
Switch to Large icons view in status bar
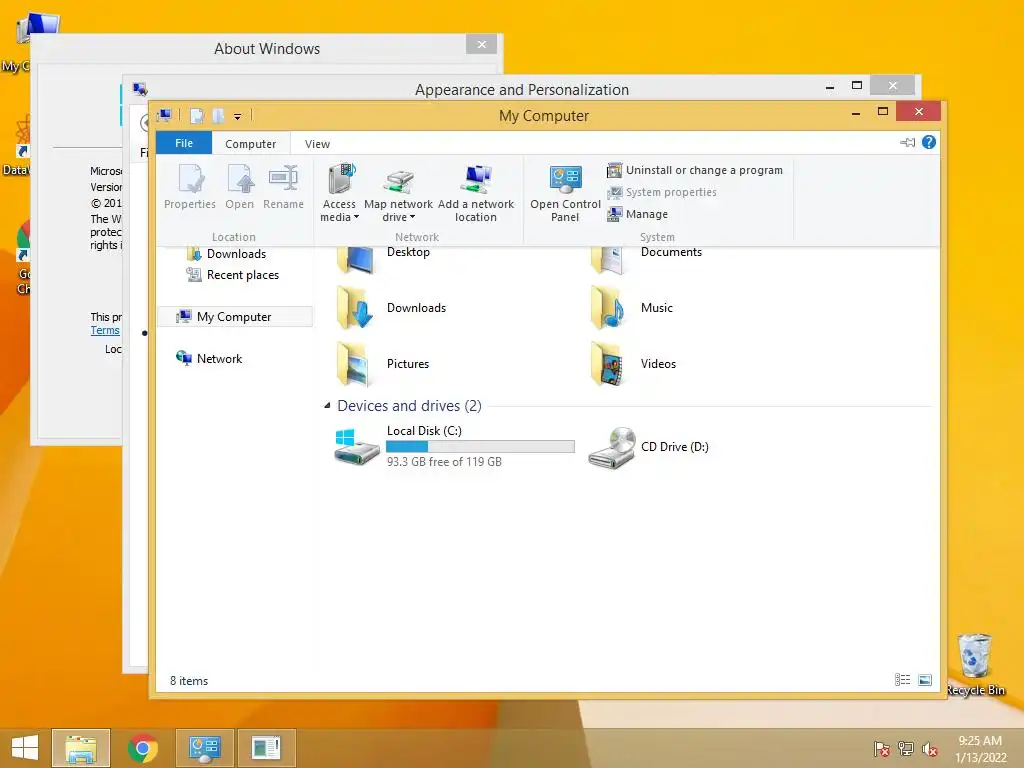(x=925, y=680)
